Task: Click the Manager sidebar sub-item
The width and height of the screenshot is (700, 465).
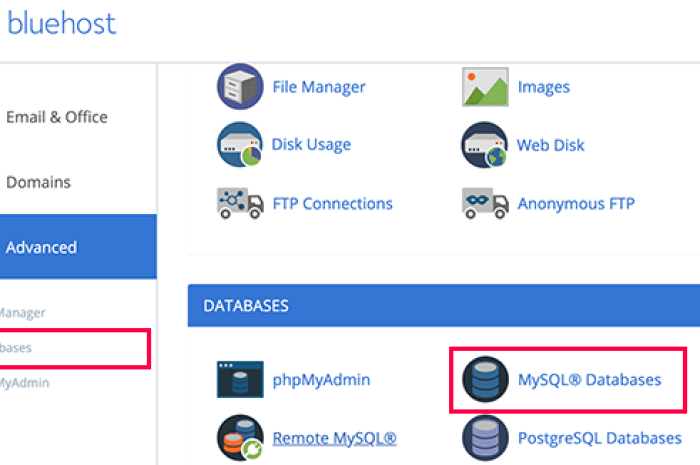Action: click(x=22, y=313)
